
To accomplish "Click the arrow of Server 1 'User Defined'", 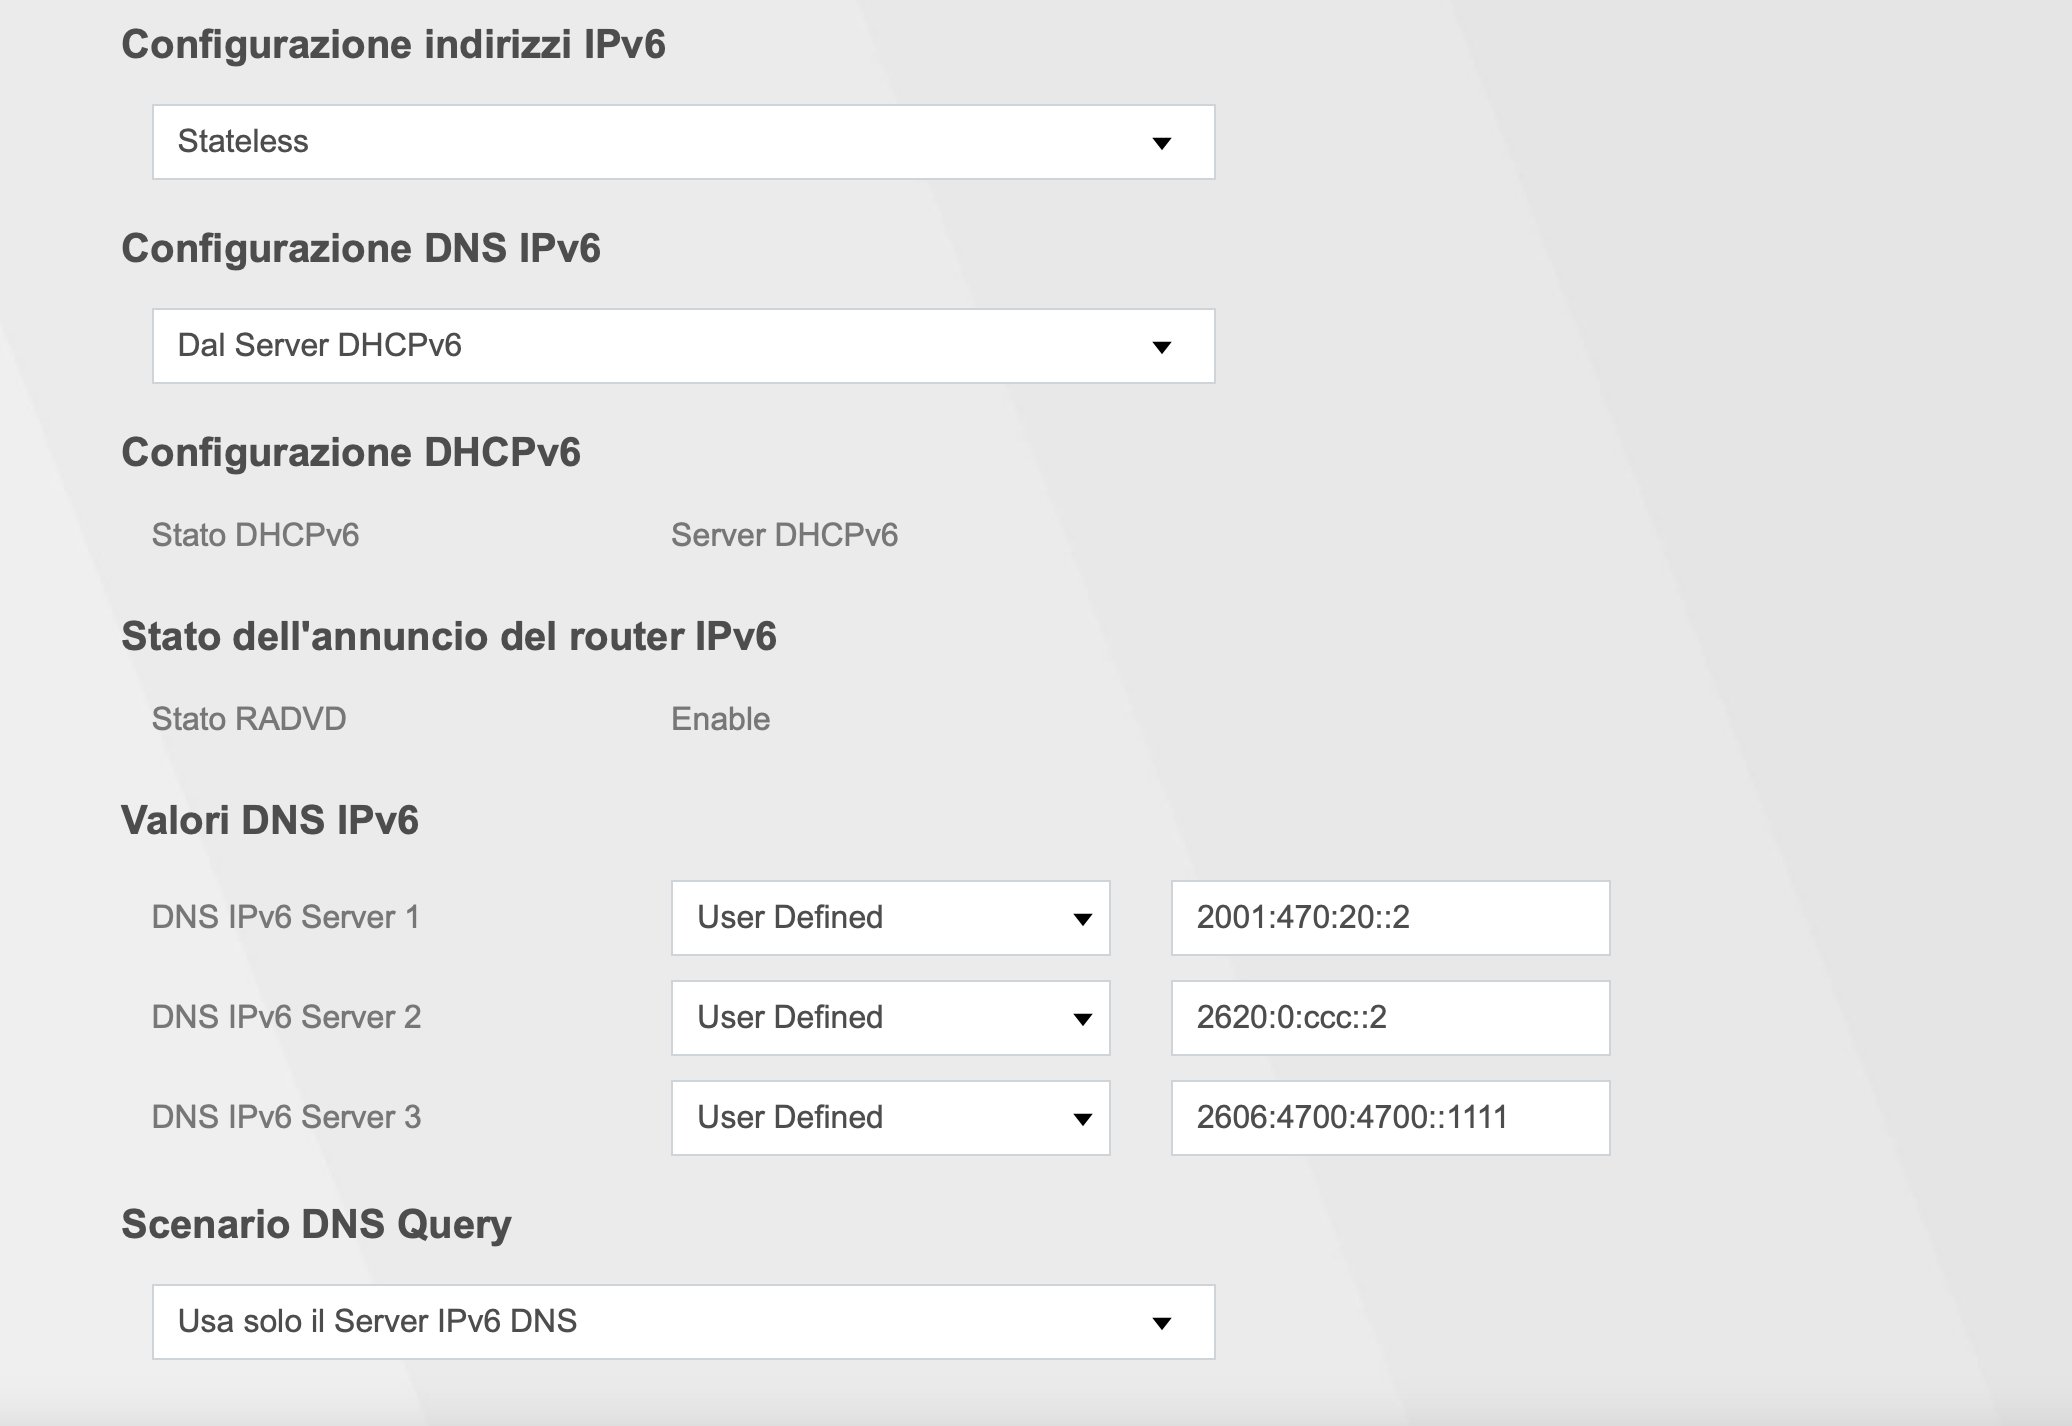I will pyautogui.click(x=1082, y=919).
